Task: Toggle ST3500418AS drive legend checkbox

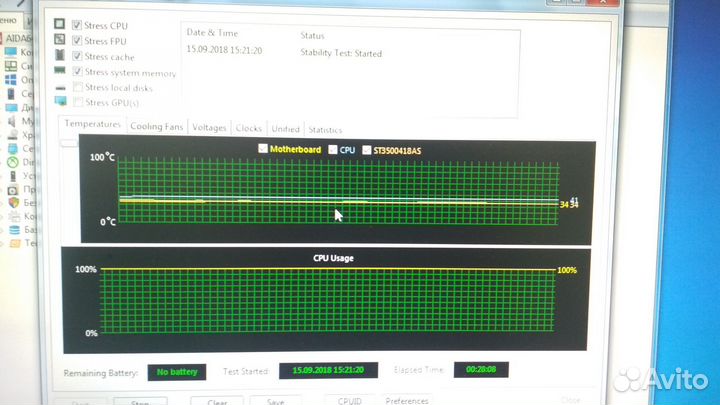Action: (366, 150)
